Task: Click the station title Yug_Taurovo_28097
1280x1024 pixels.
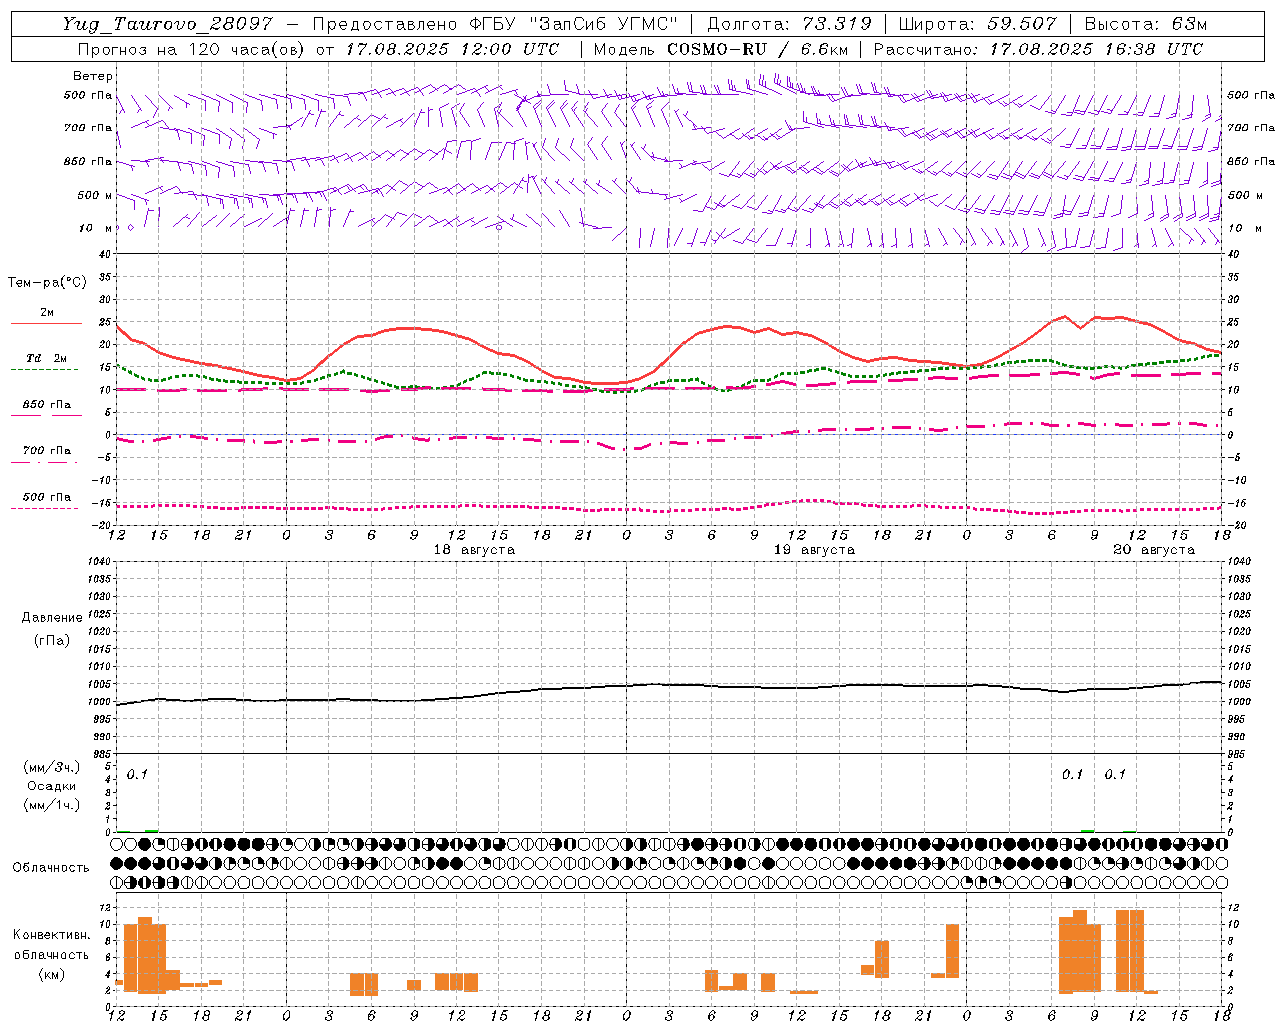Action: (167, 24)
